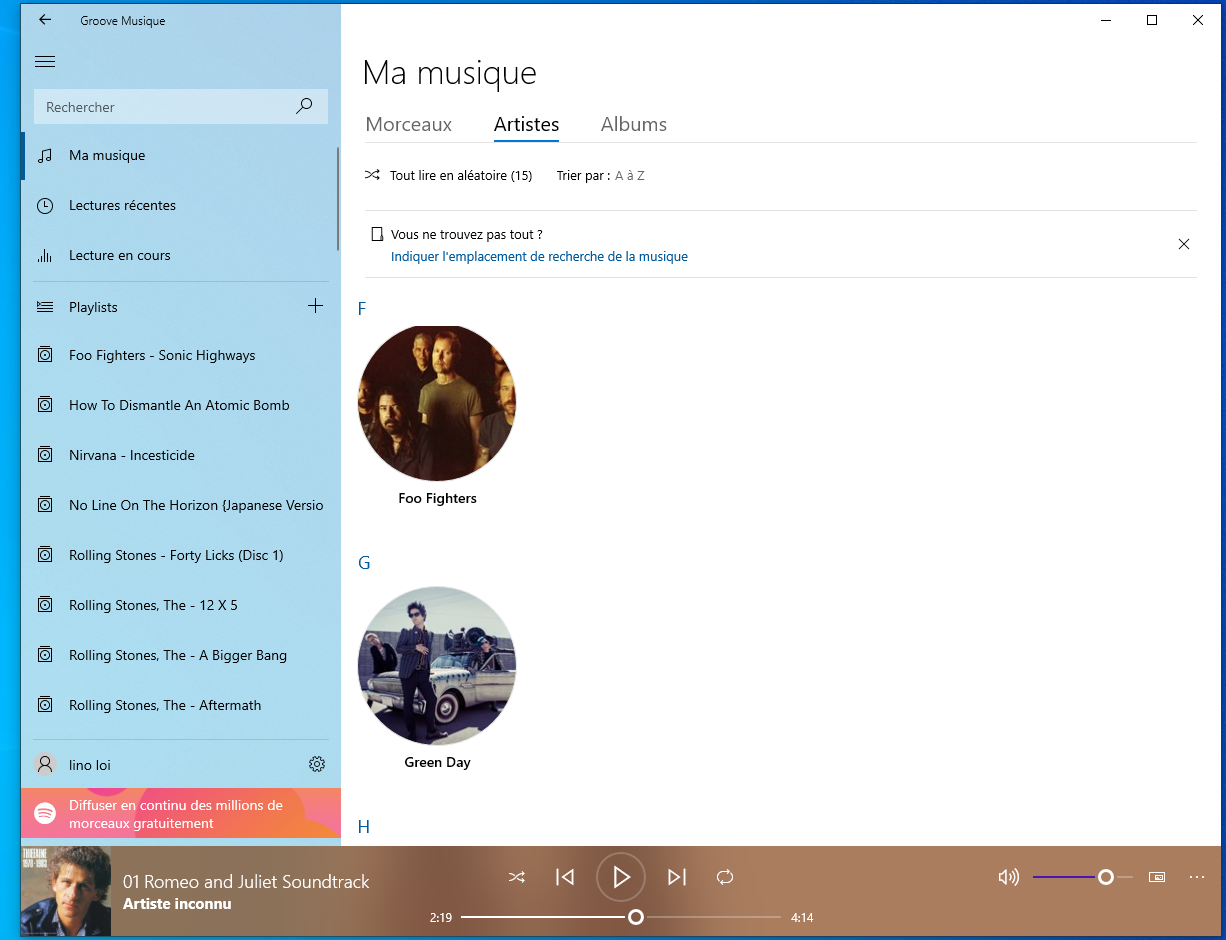
Task: Click Artiste inconnu in the player bar
Action: pos(177,904)
